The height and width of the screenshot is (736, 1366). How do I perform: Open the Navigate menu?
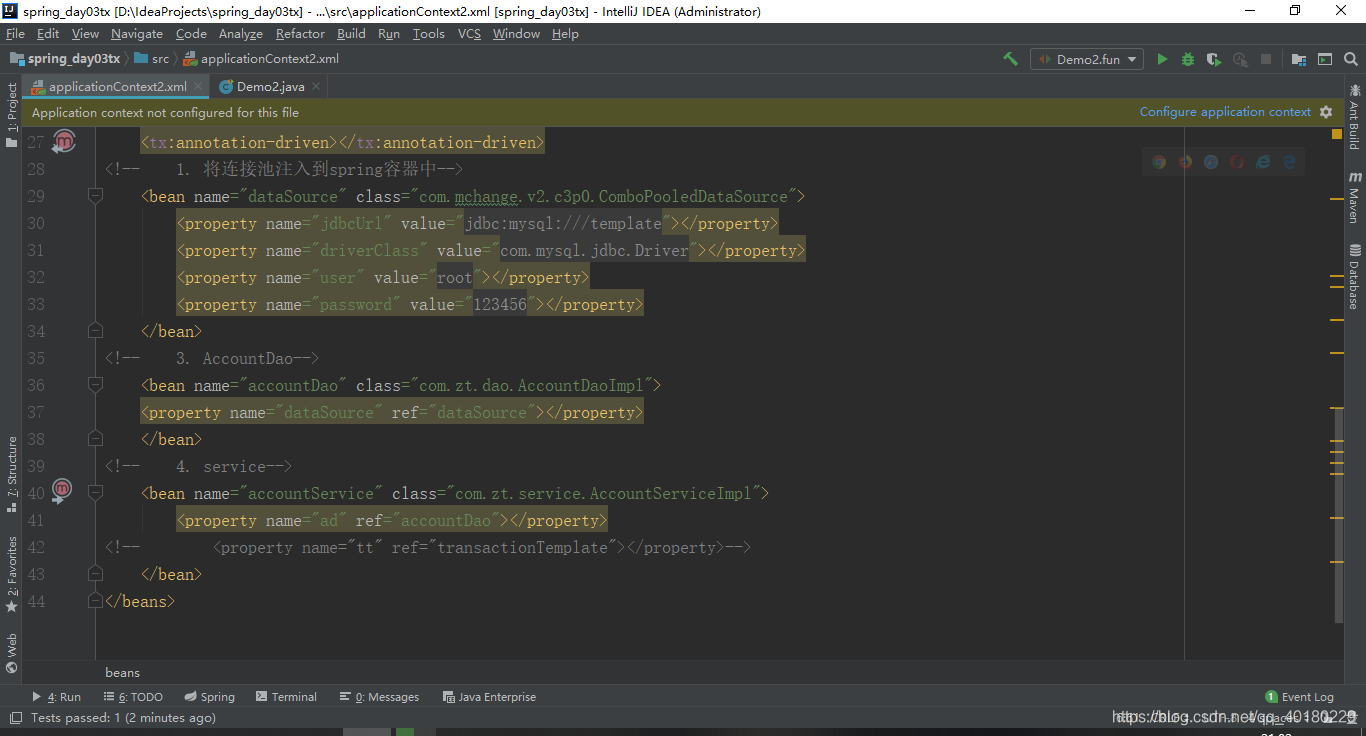click(x=137, y=34)
